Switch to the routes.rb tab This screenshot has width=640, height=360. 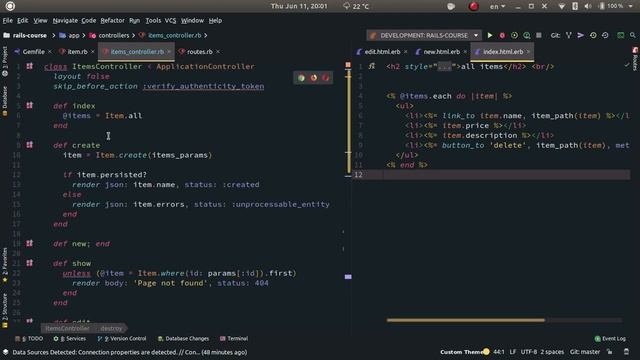[199, 52]
